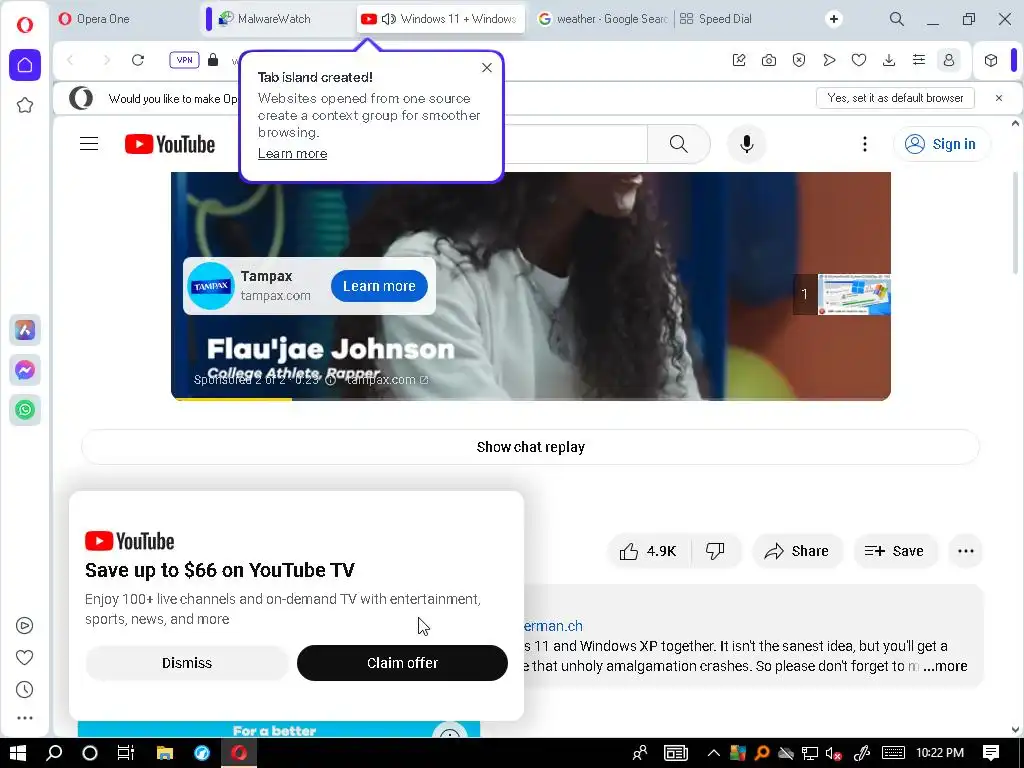Open the ad blocker shield icon
This screenshot has width=1024, height=768.
pos(799,60)
